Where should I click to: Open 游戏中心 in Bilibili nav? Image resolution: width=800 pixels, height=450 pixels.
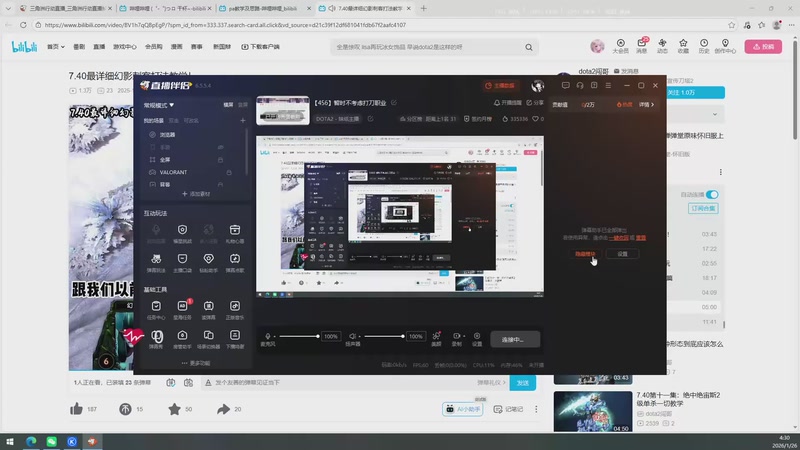pyautogui.click(x=124, y=46)
